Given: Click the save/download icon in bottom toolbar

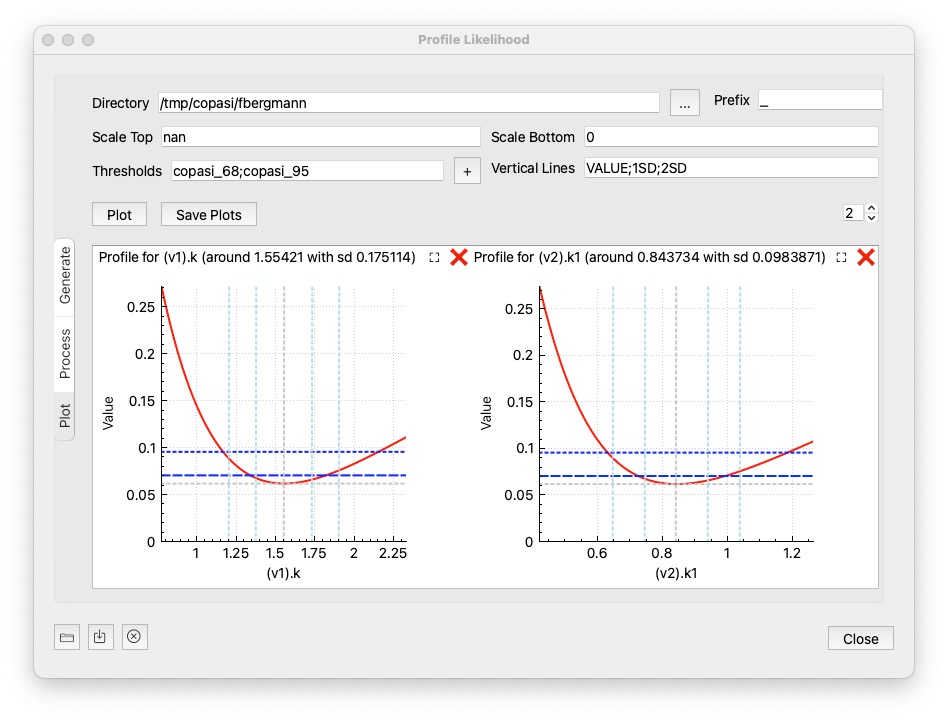Looking at the screenshot, I should pos(100,637).
